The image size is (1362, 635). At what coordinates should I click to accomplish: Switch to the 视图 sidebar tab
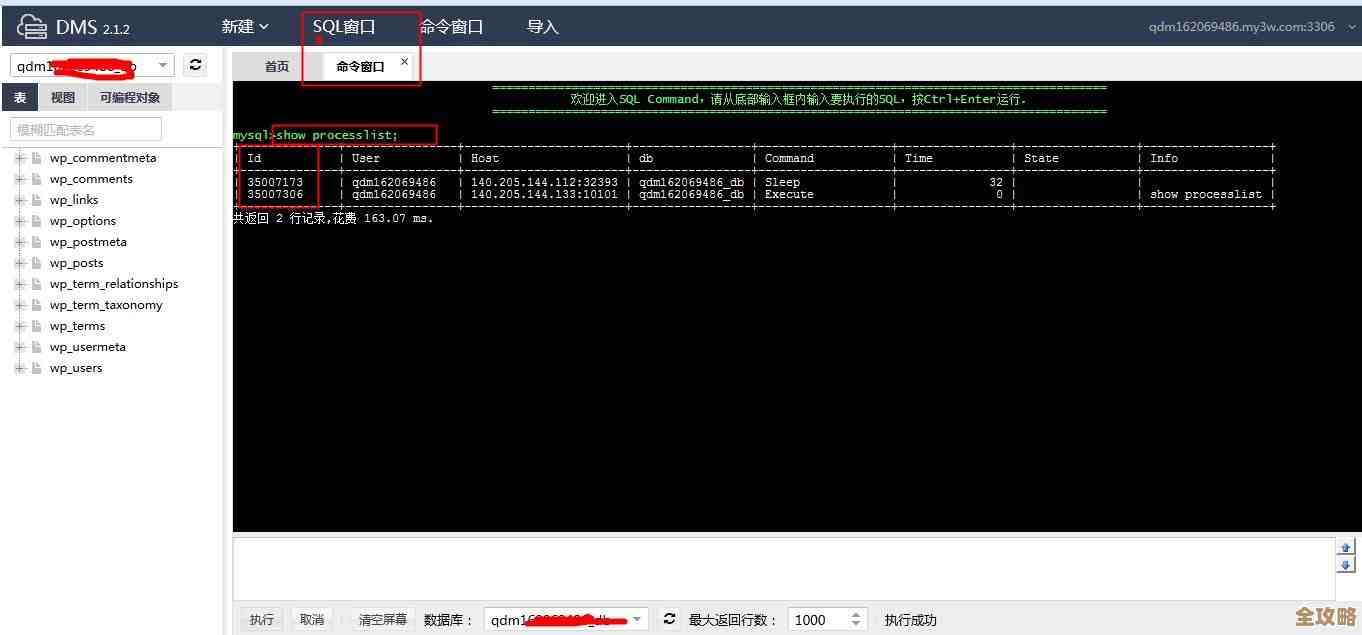pos(62,96)
